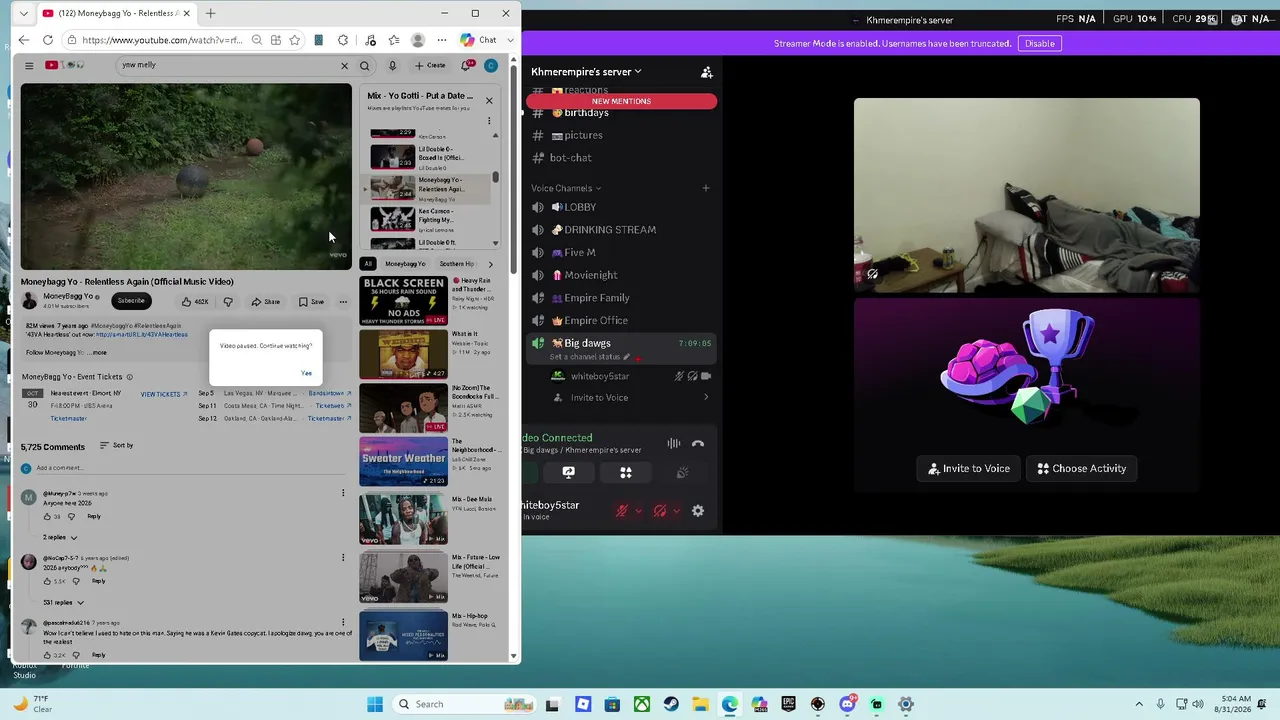This screenshot has width=1280, height=720.
Task: Go back in the Edge browser
Action: [24, 40]
